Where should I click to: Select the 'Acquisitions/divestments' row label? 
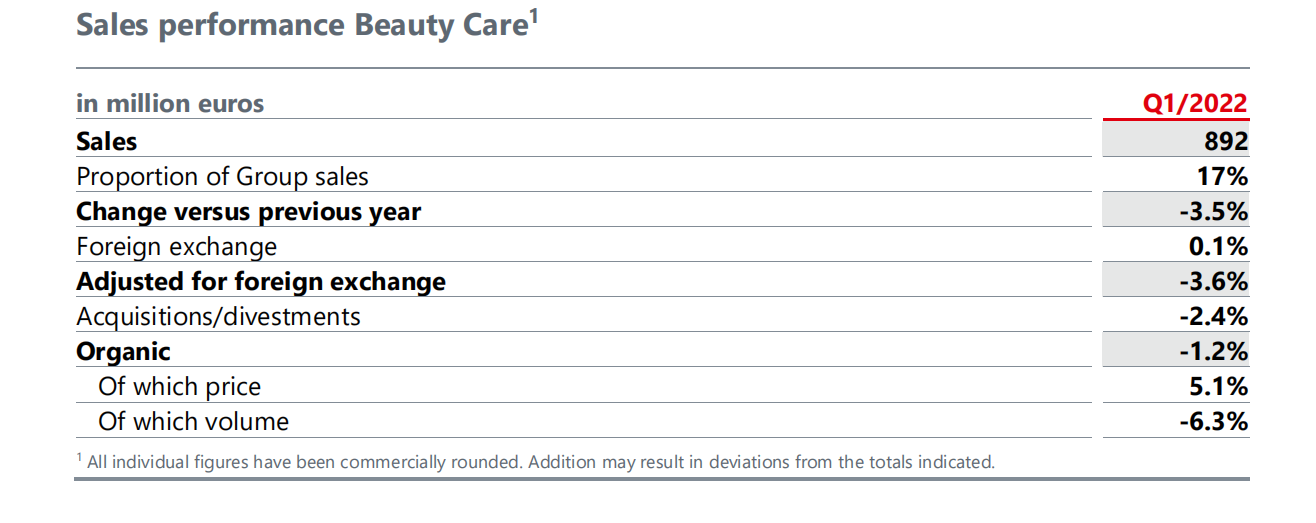[218, 316]
